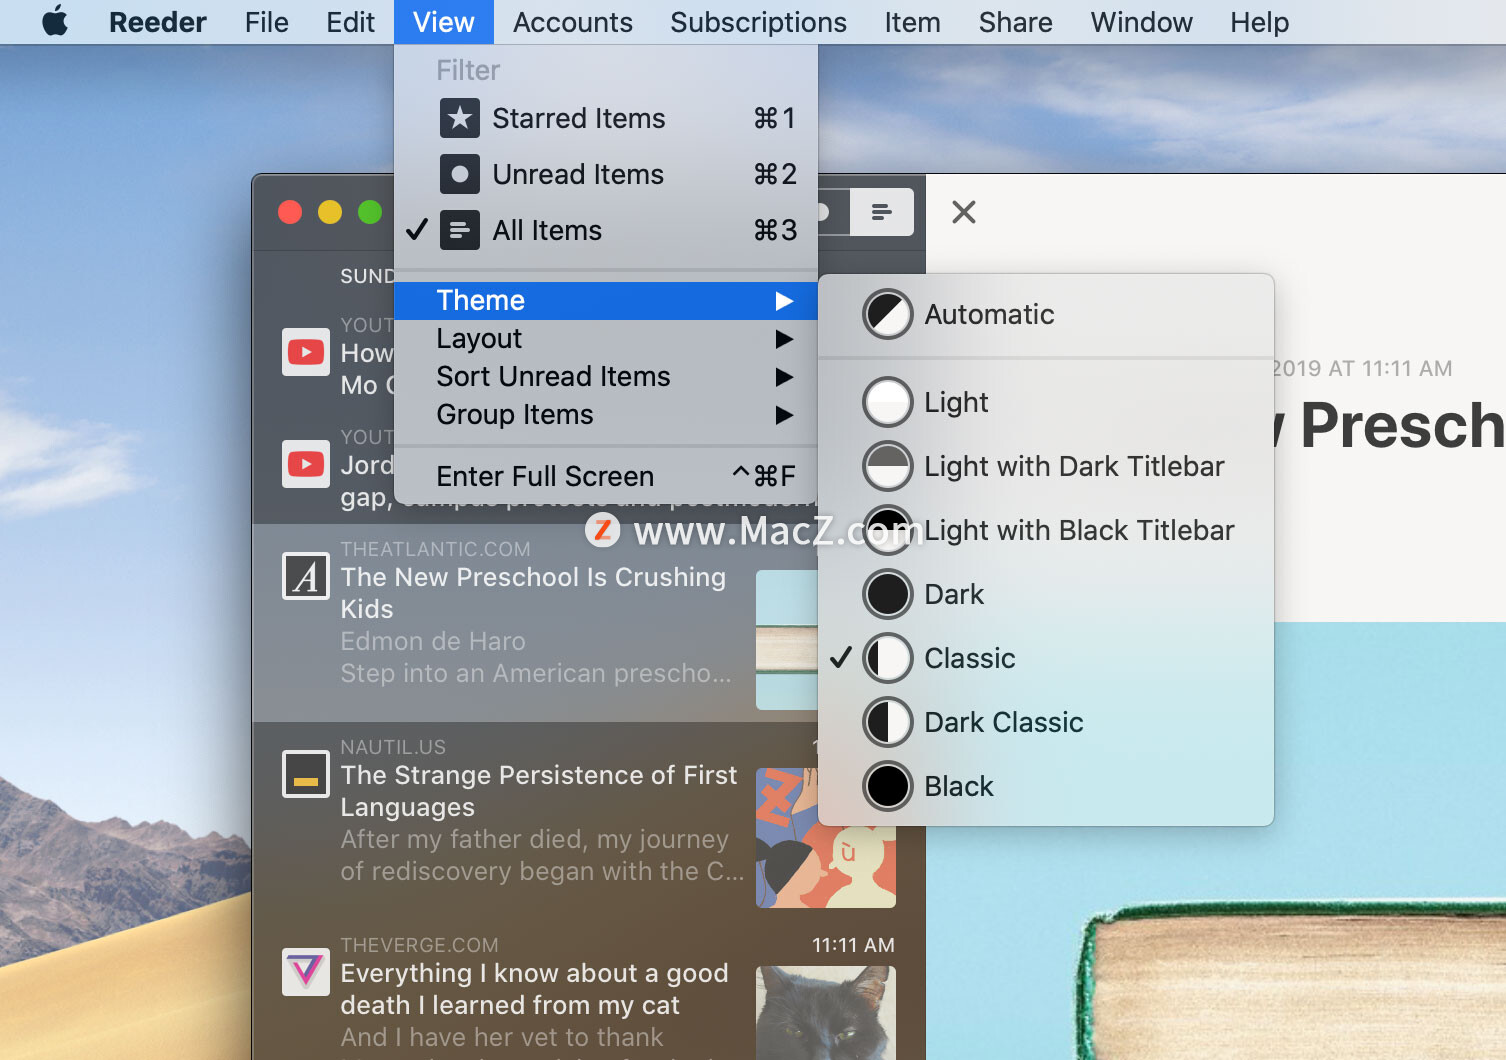Filter by Starred Items
The image size is (1506, 1060).
coord(606,118)
